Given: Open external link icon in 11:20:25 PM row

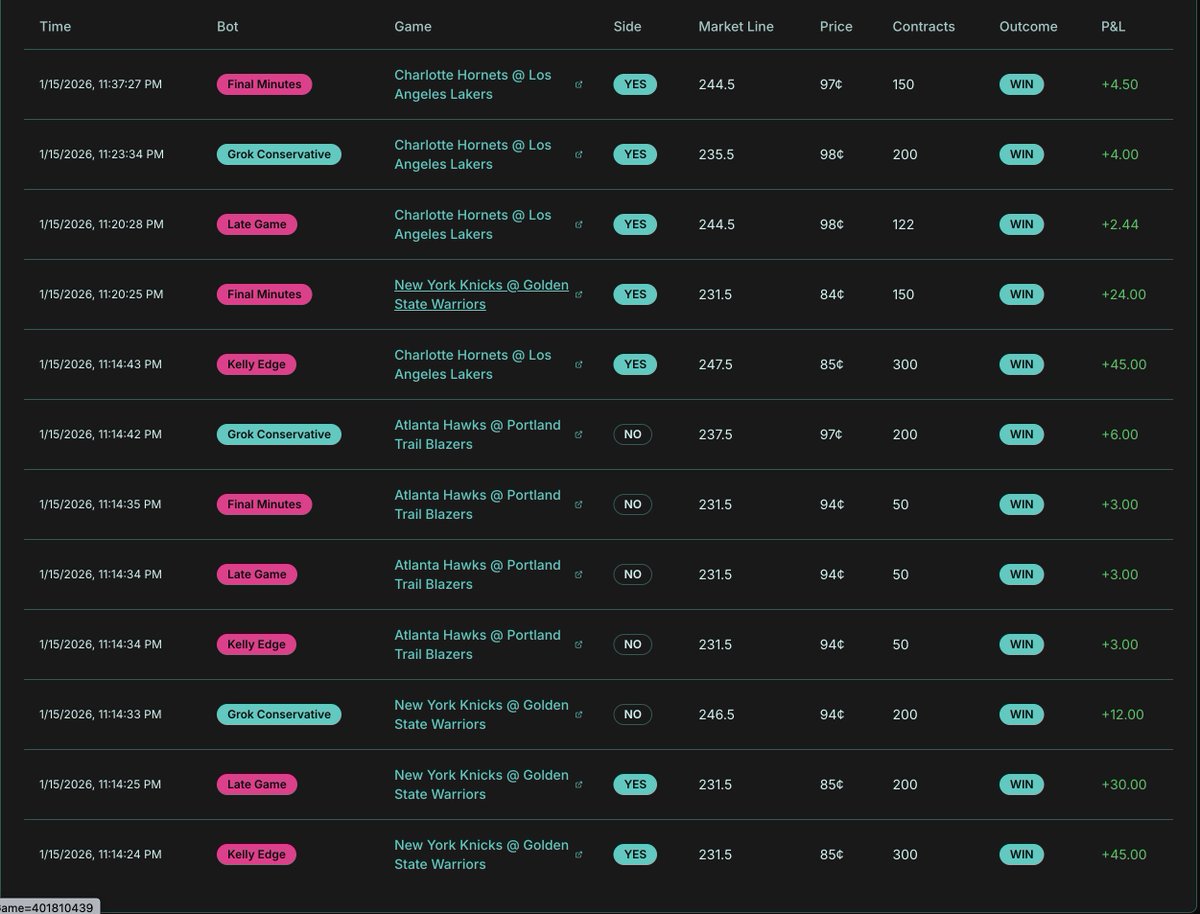Looking at the screenshot, I should tap(579, 295).
